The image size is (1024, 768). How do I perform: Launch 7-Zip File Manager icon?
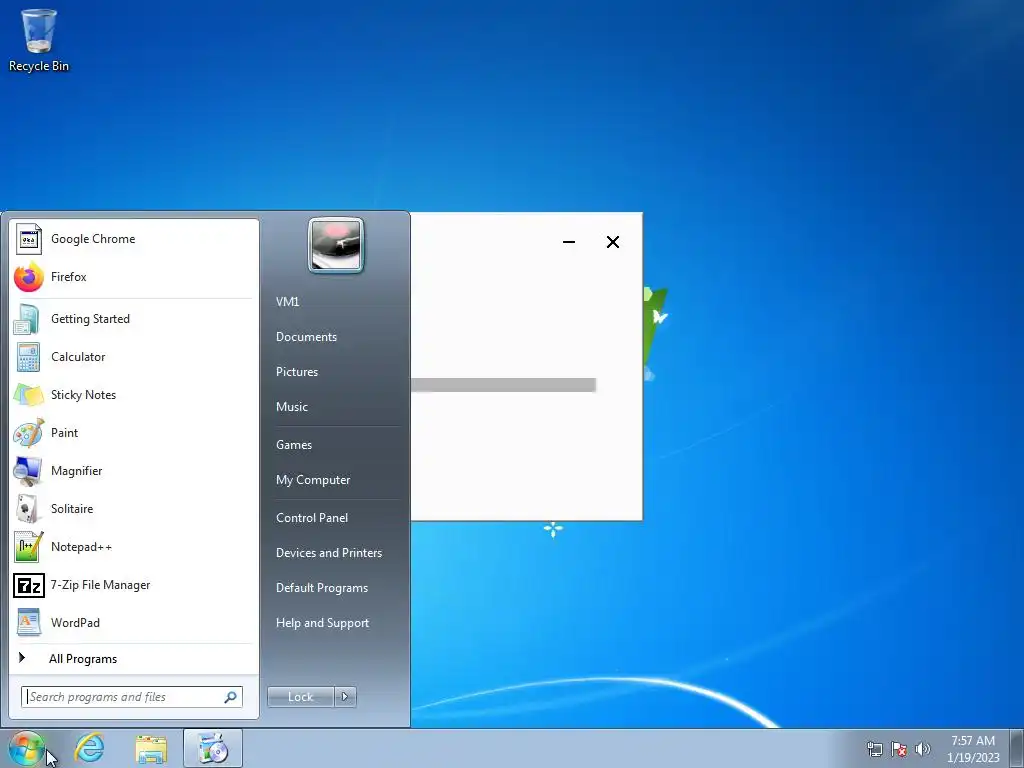pos(29,585)
